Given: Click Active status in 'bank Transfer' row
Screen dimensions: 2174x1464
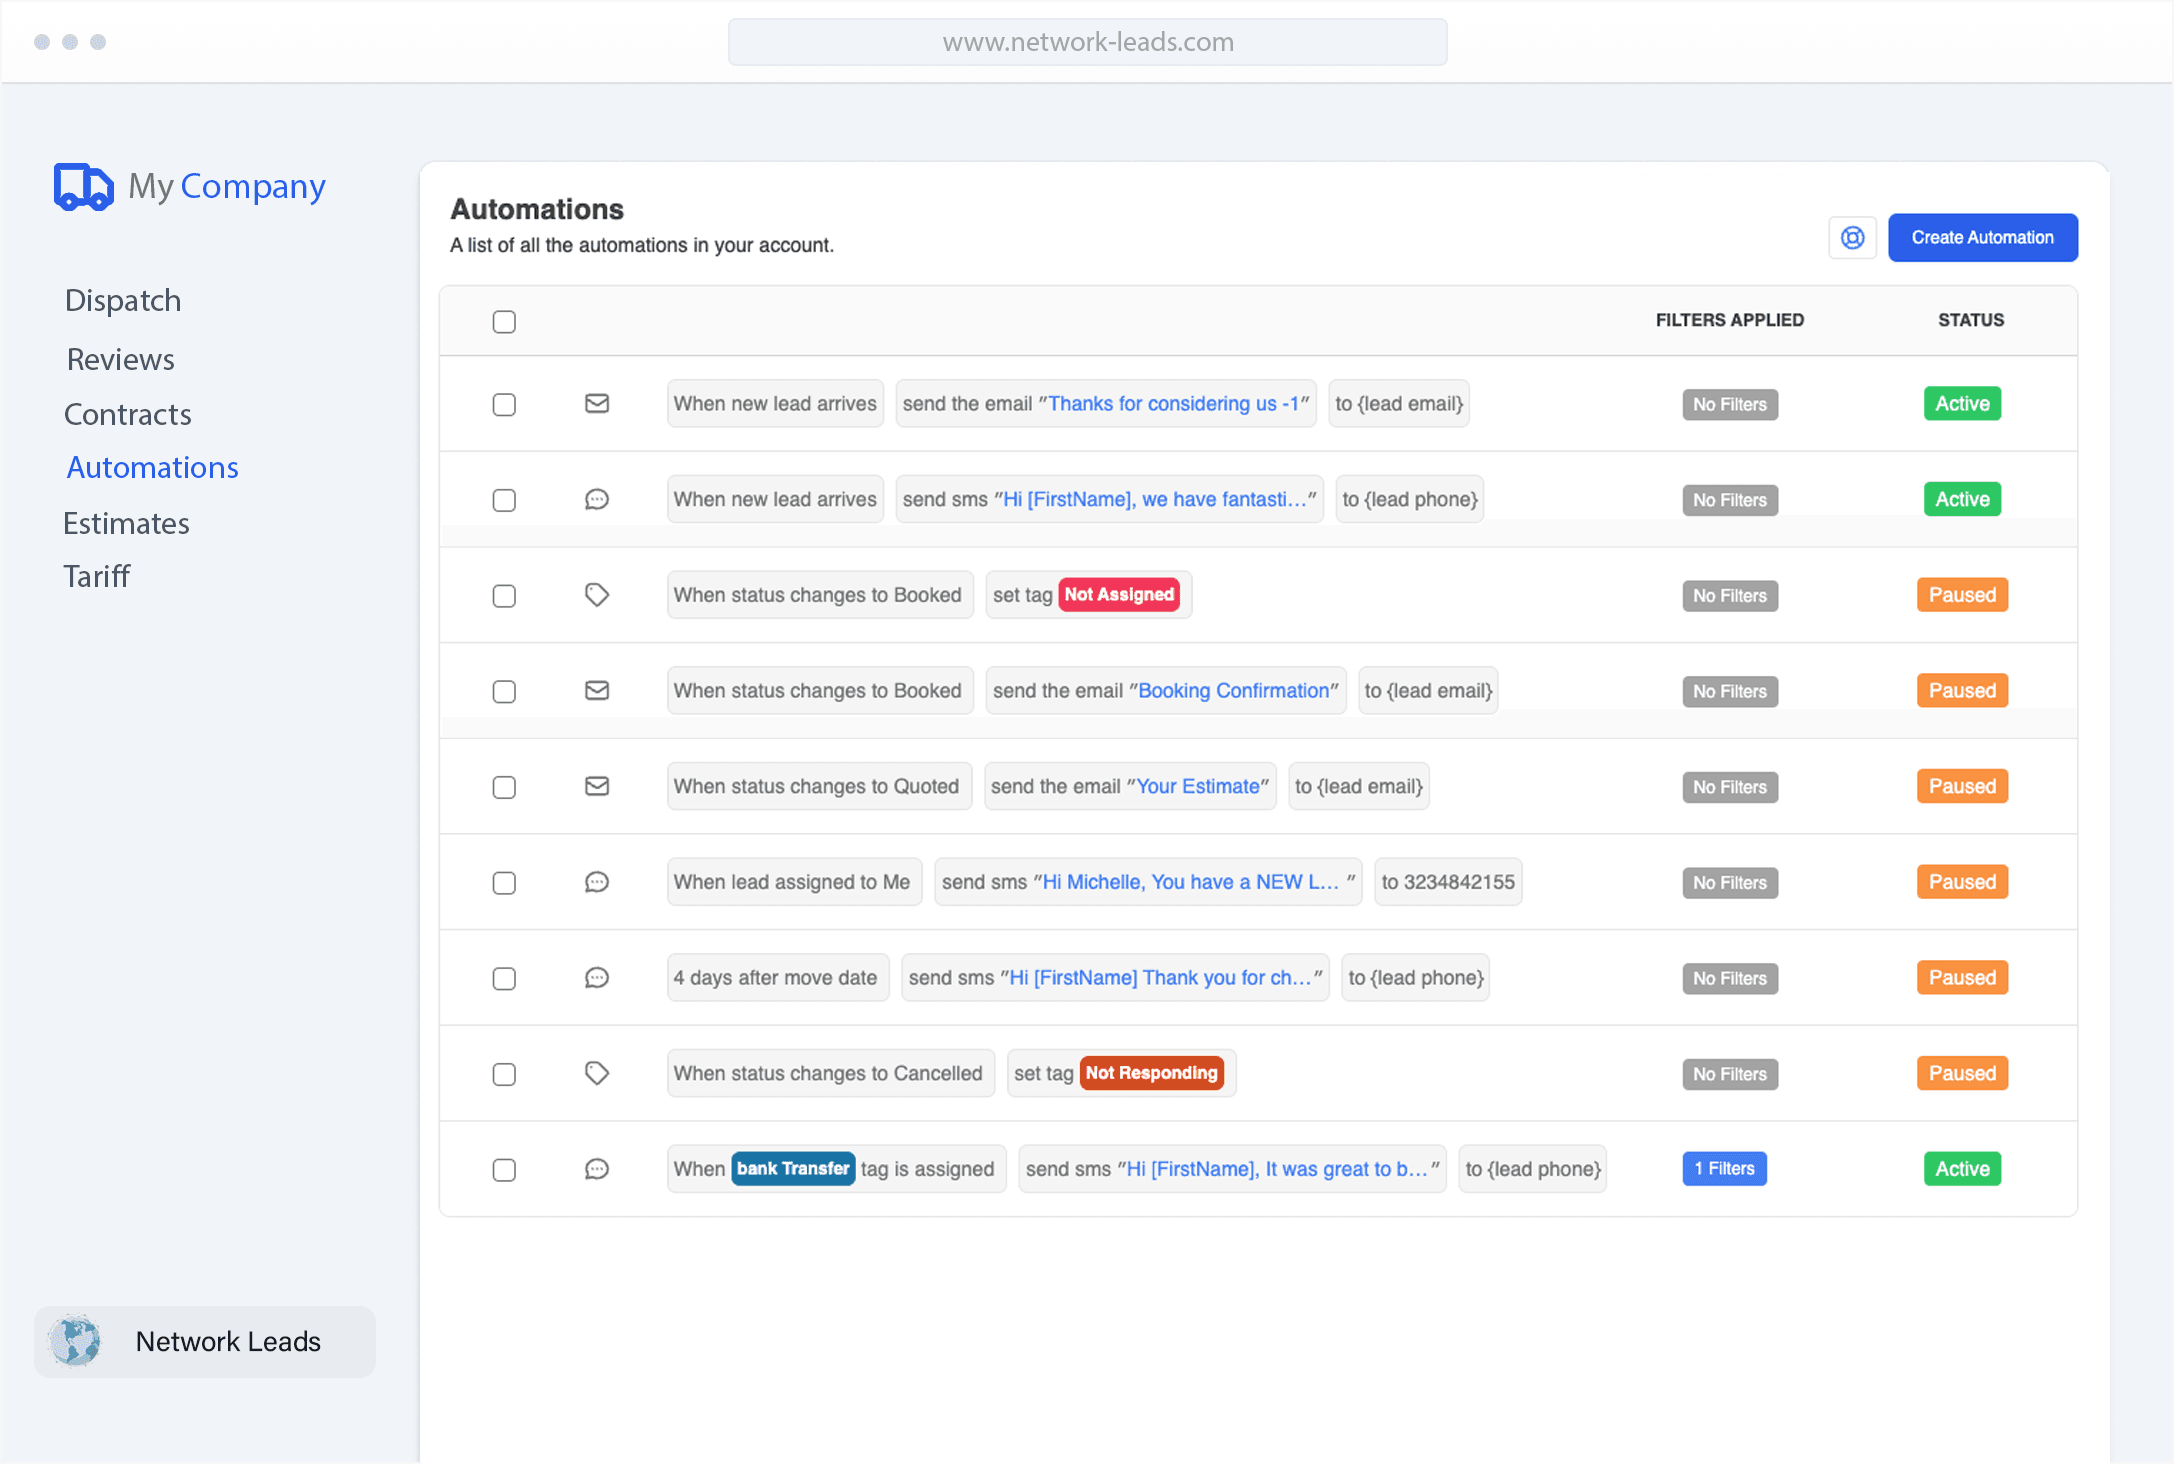Looking at the screenshot, I should pyautogui.click(x=1962, y=1169).
